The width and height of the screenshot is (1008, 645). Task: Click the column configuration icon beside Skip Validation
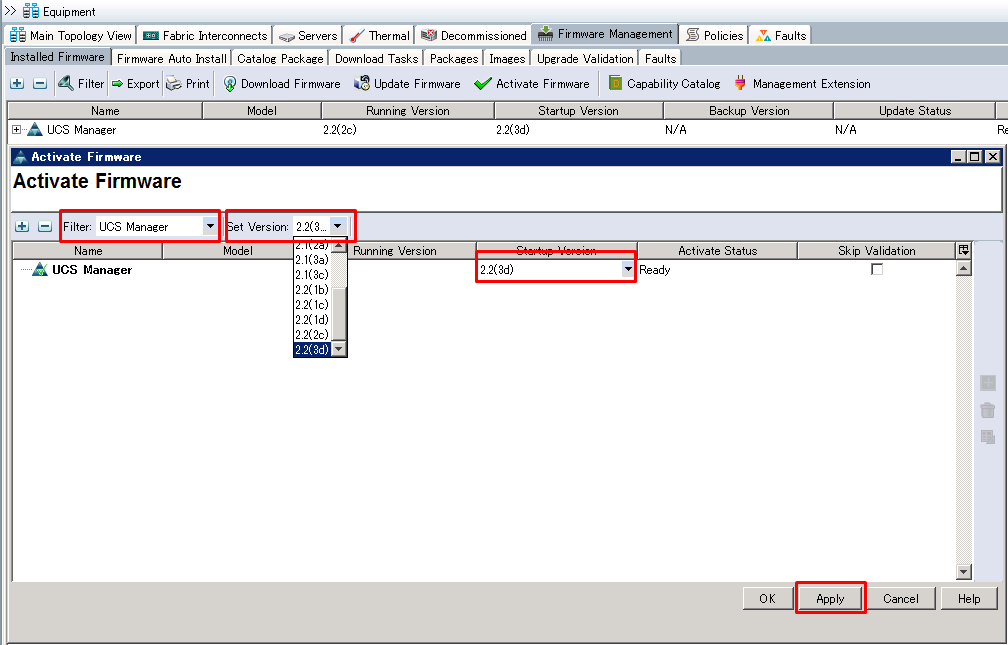(963, 250)
